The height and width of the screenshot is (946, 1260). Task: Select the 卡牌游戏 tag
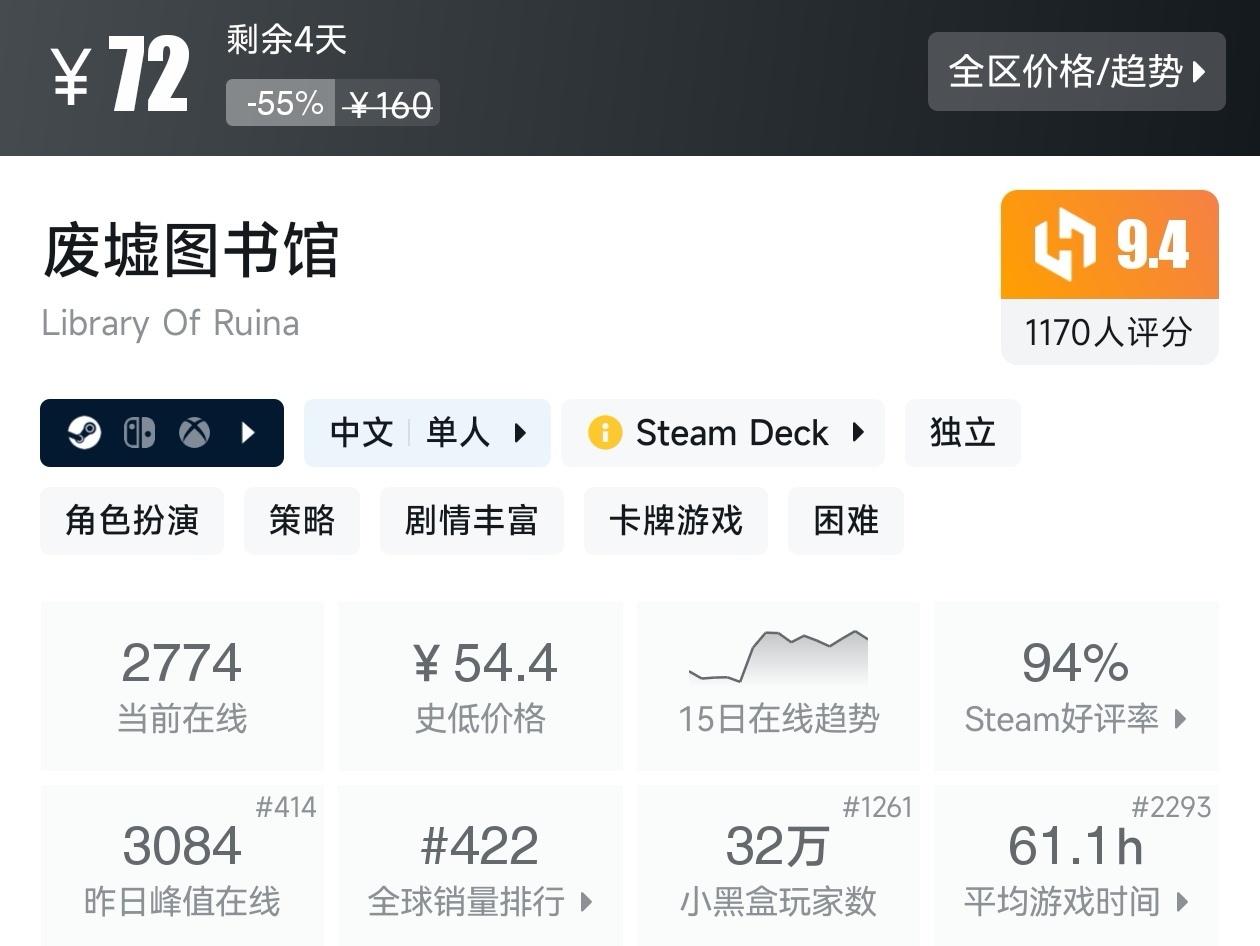pos(675,520)
